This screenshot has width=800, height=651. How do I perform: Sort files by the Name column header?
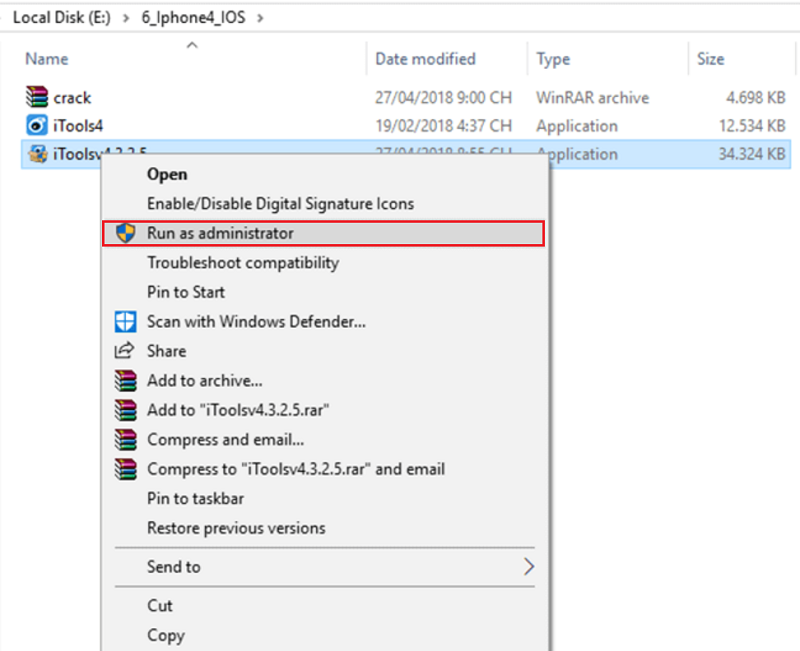(47, 59)
